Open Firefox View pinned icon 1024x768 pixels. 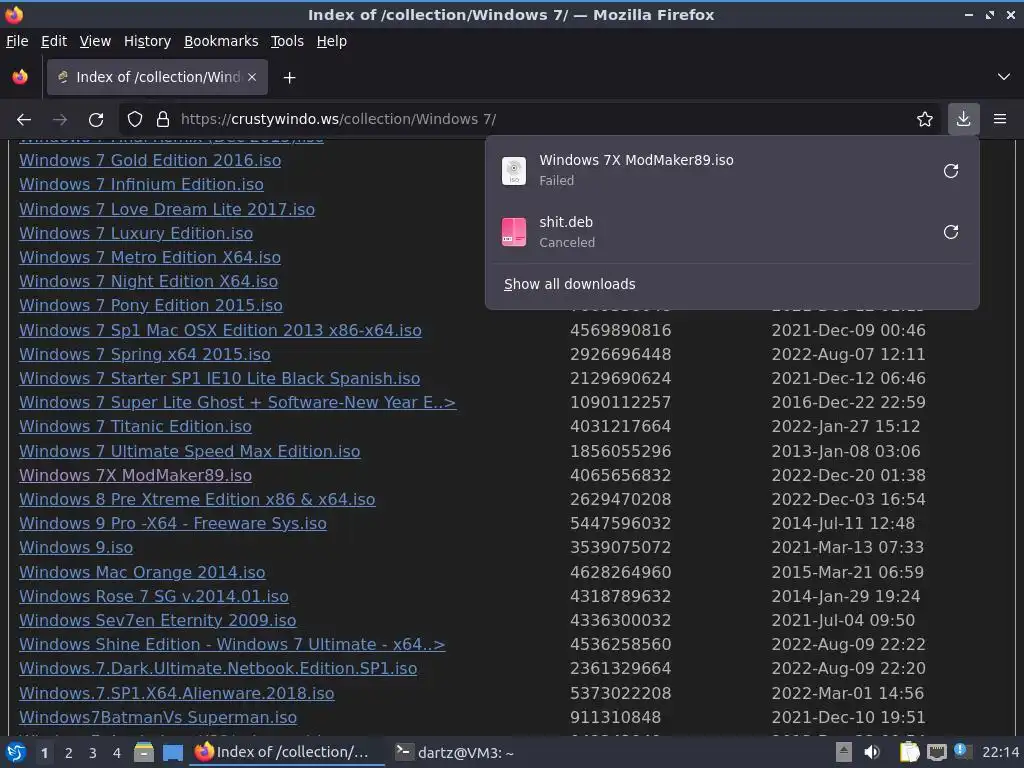tap(20, 77)
